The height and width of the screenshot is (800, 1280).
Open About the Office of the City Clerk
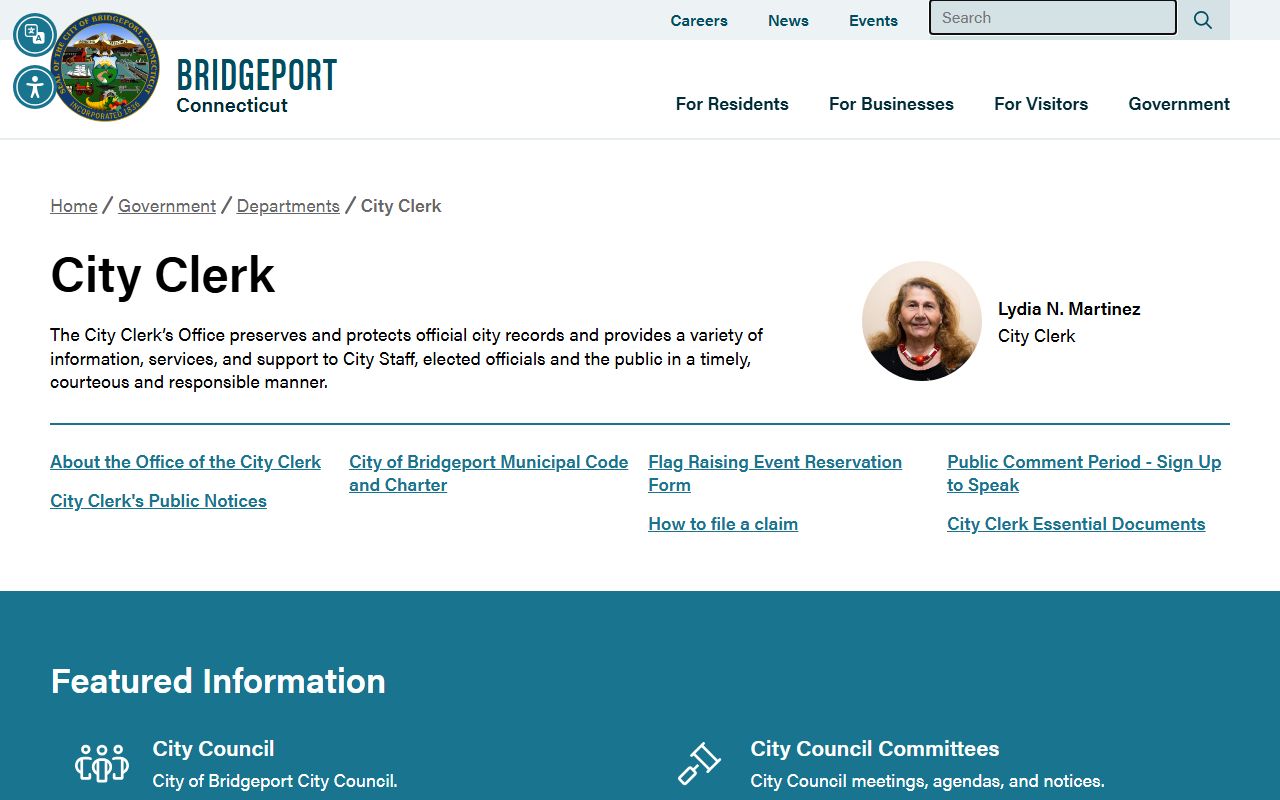click(185, 462)
